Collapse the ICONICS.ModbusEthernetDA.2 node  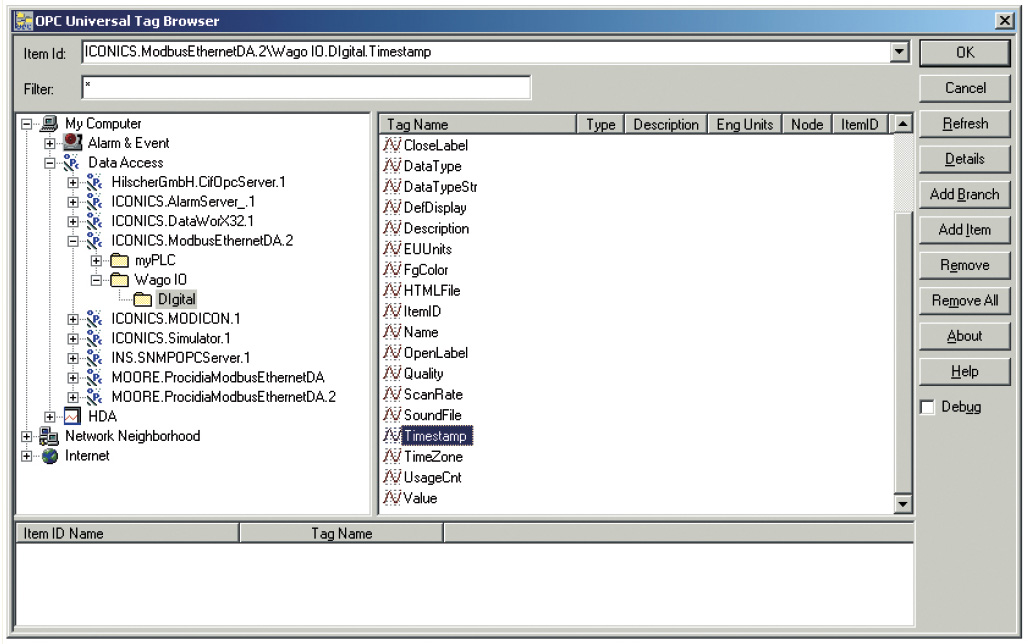[73, 241]
